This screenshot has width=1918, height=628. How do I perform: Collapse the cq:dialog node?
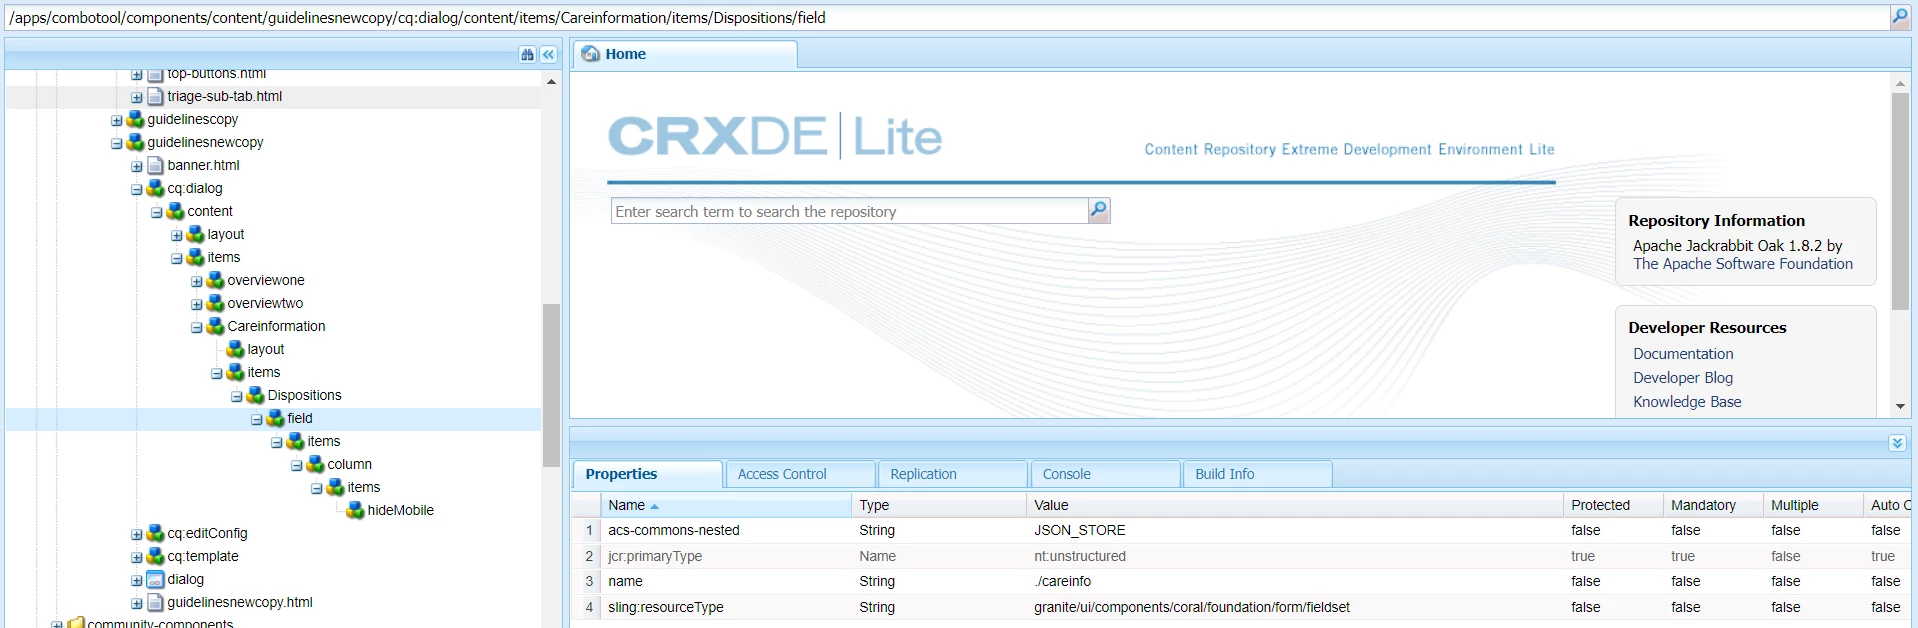136,189
